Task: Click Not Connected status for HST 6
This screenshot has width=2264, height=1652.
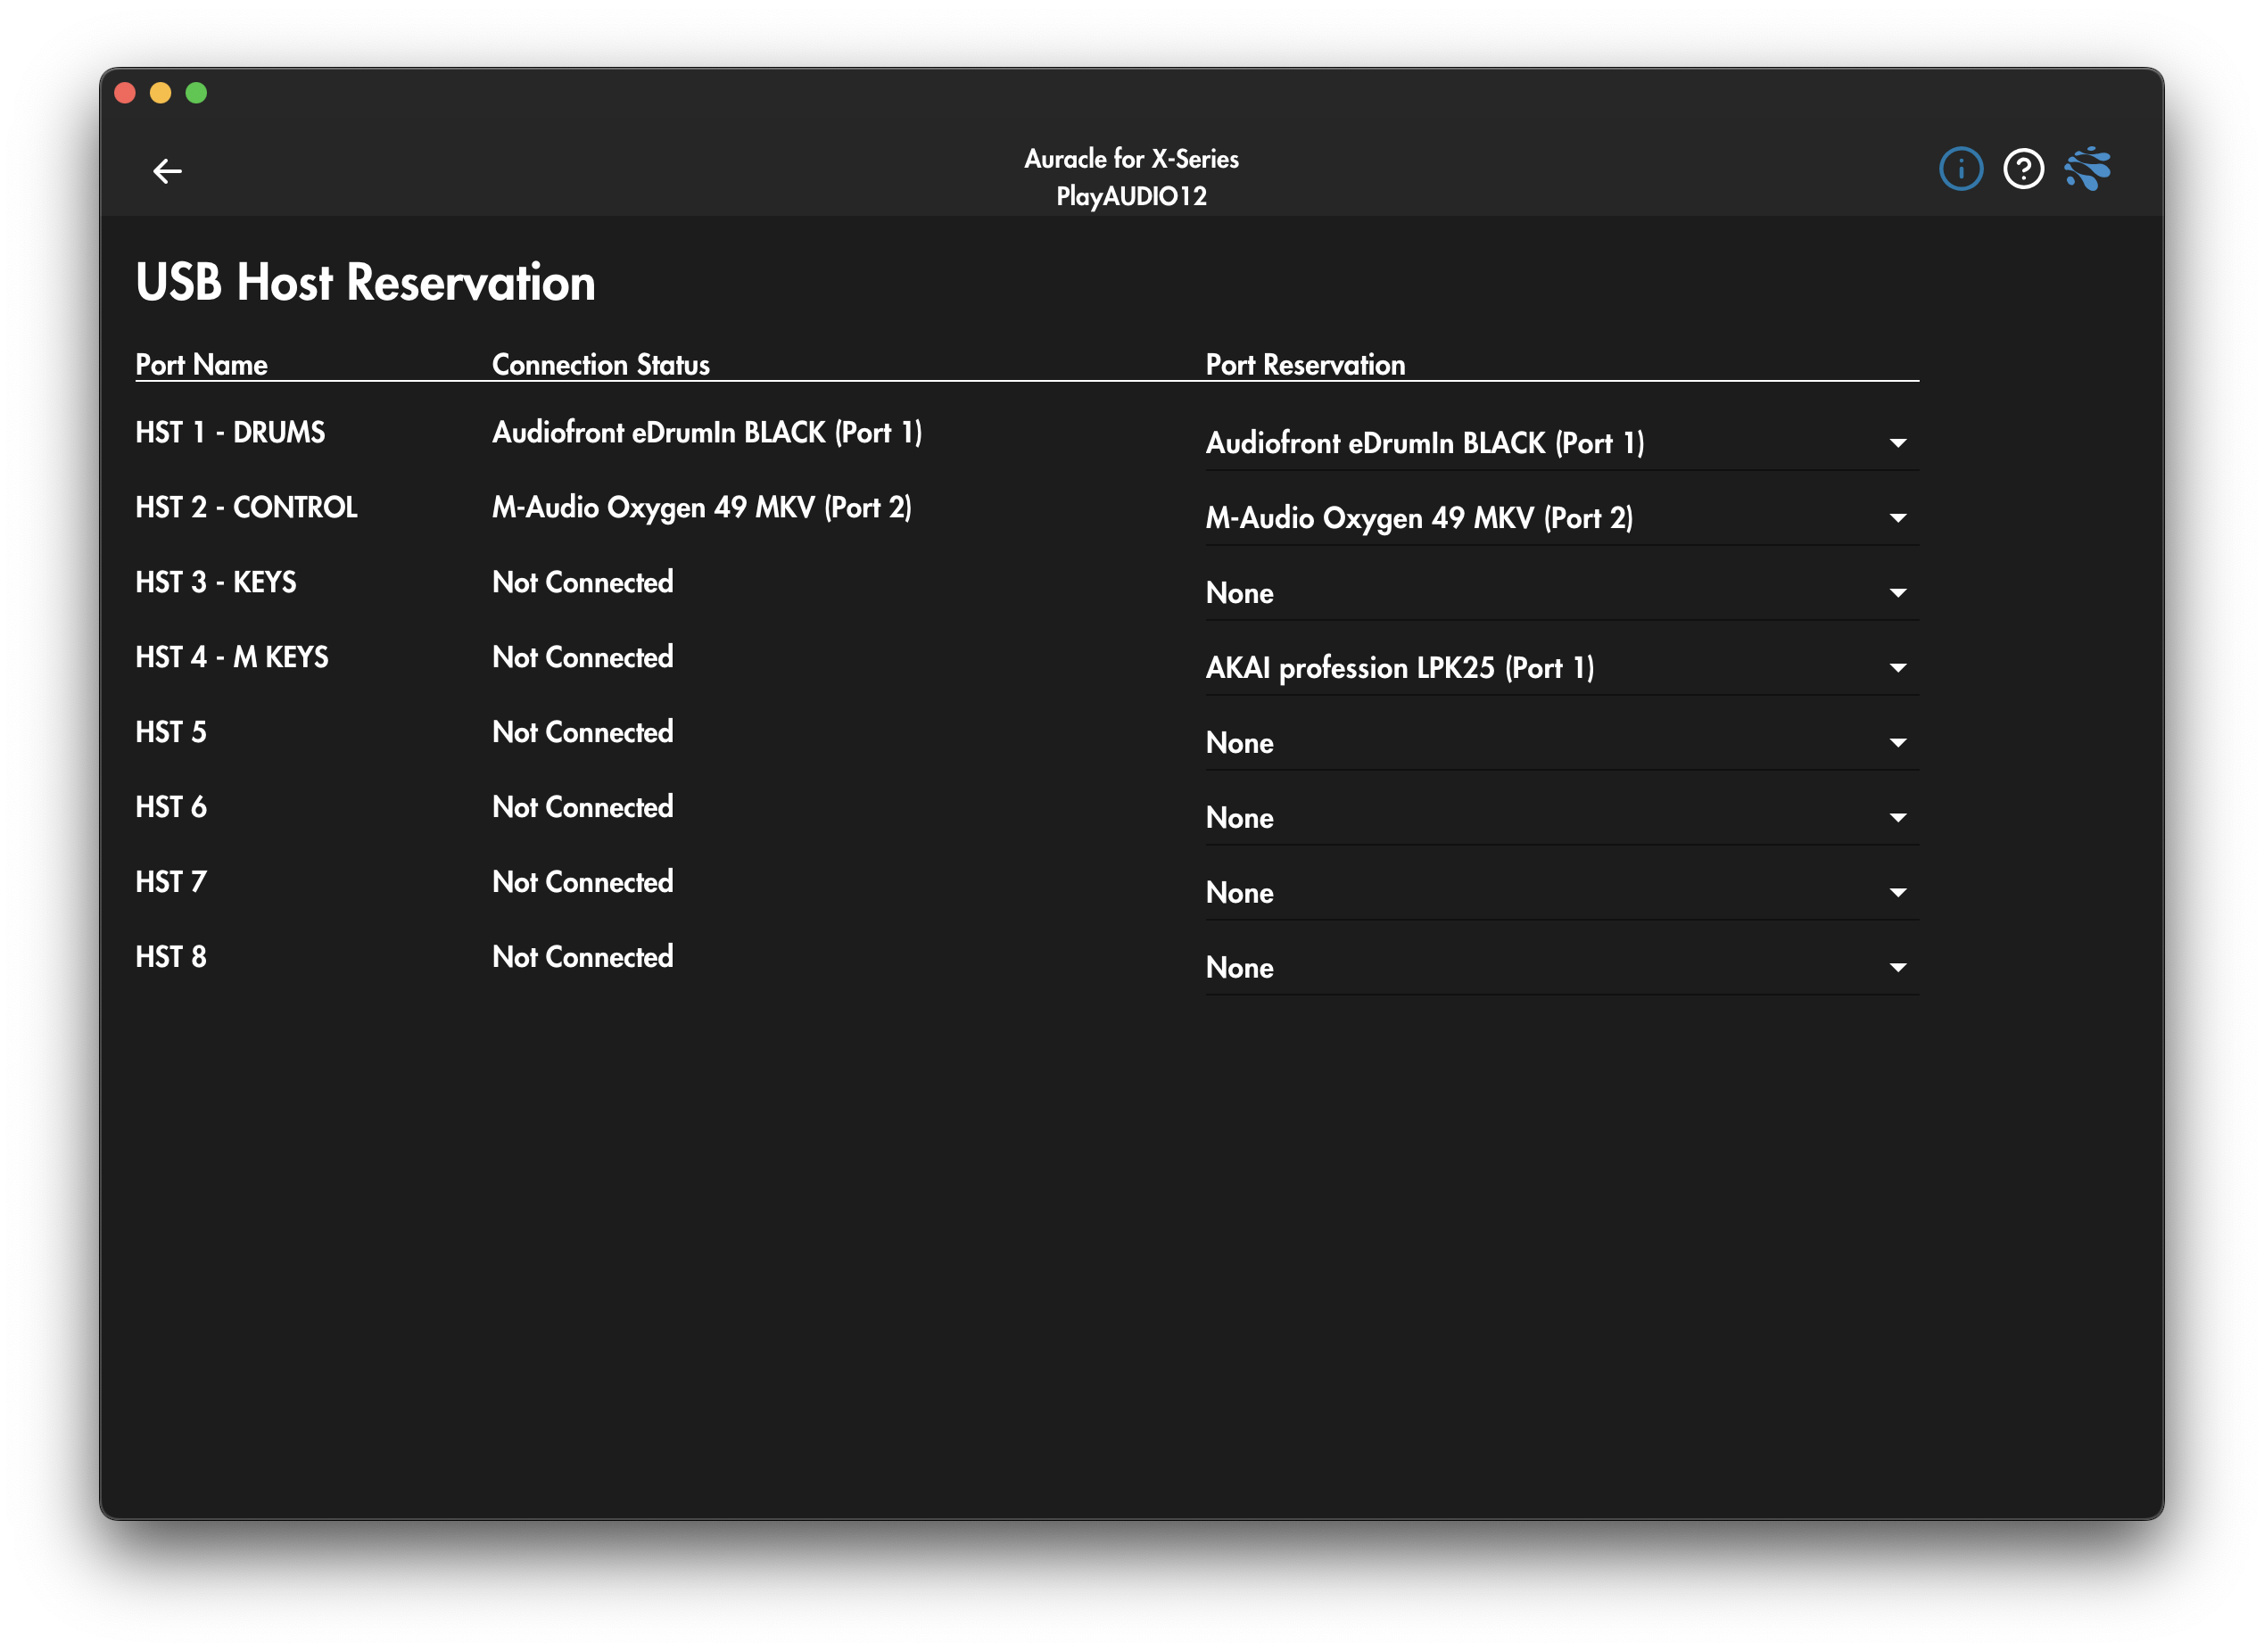Action: [x=583, y=807]
